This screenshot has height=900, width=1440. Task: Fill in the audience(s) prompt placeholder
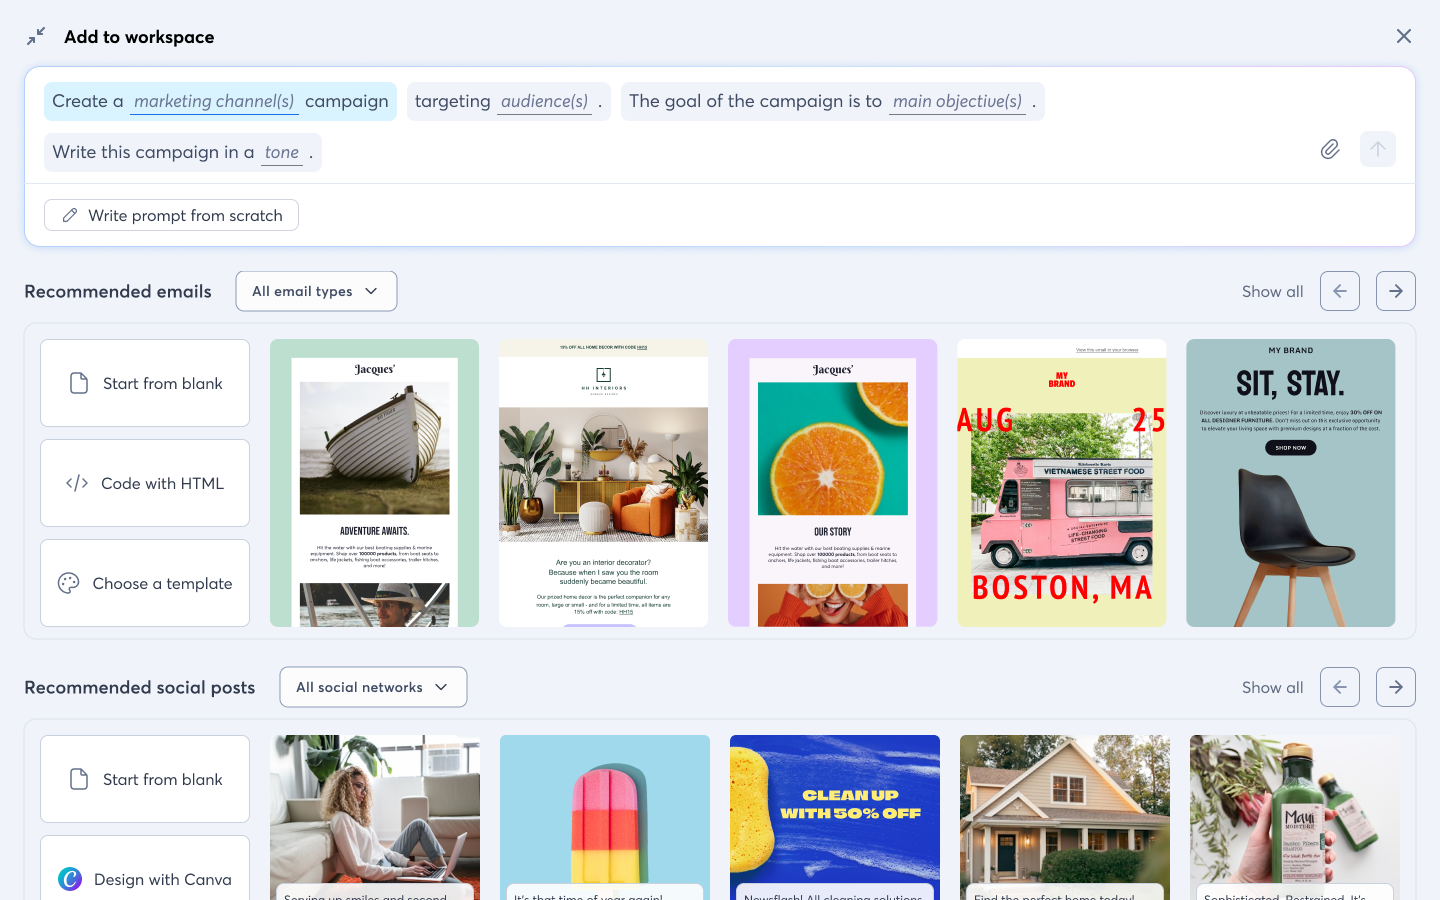point(544,102)
